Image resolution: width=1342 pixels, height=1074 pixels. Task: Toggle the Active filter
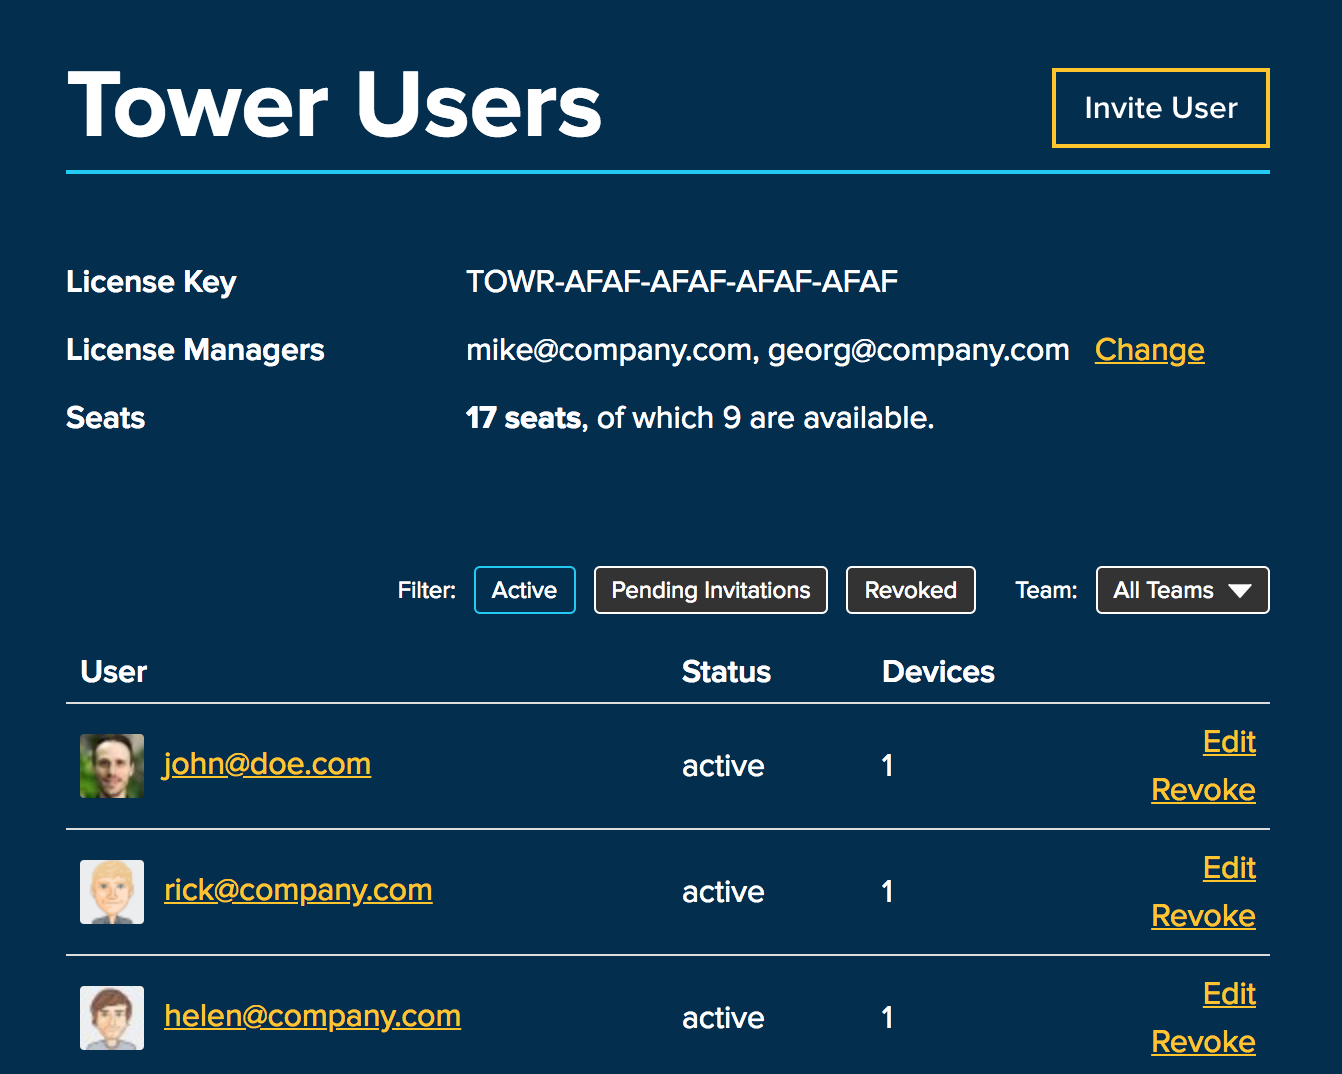[x=524, y=590]
